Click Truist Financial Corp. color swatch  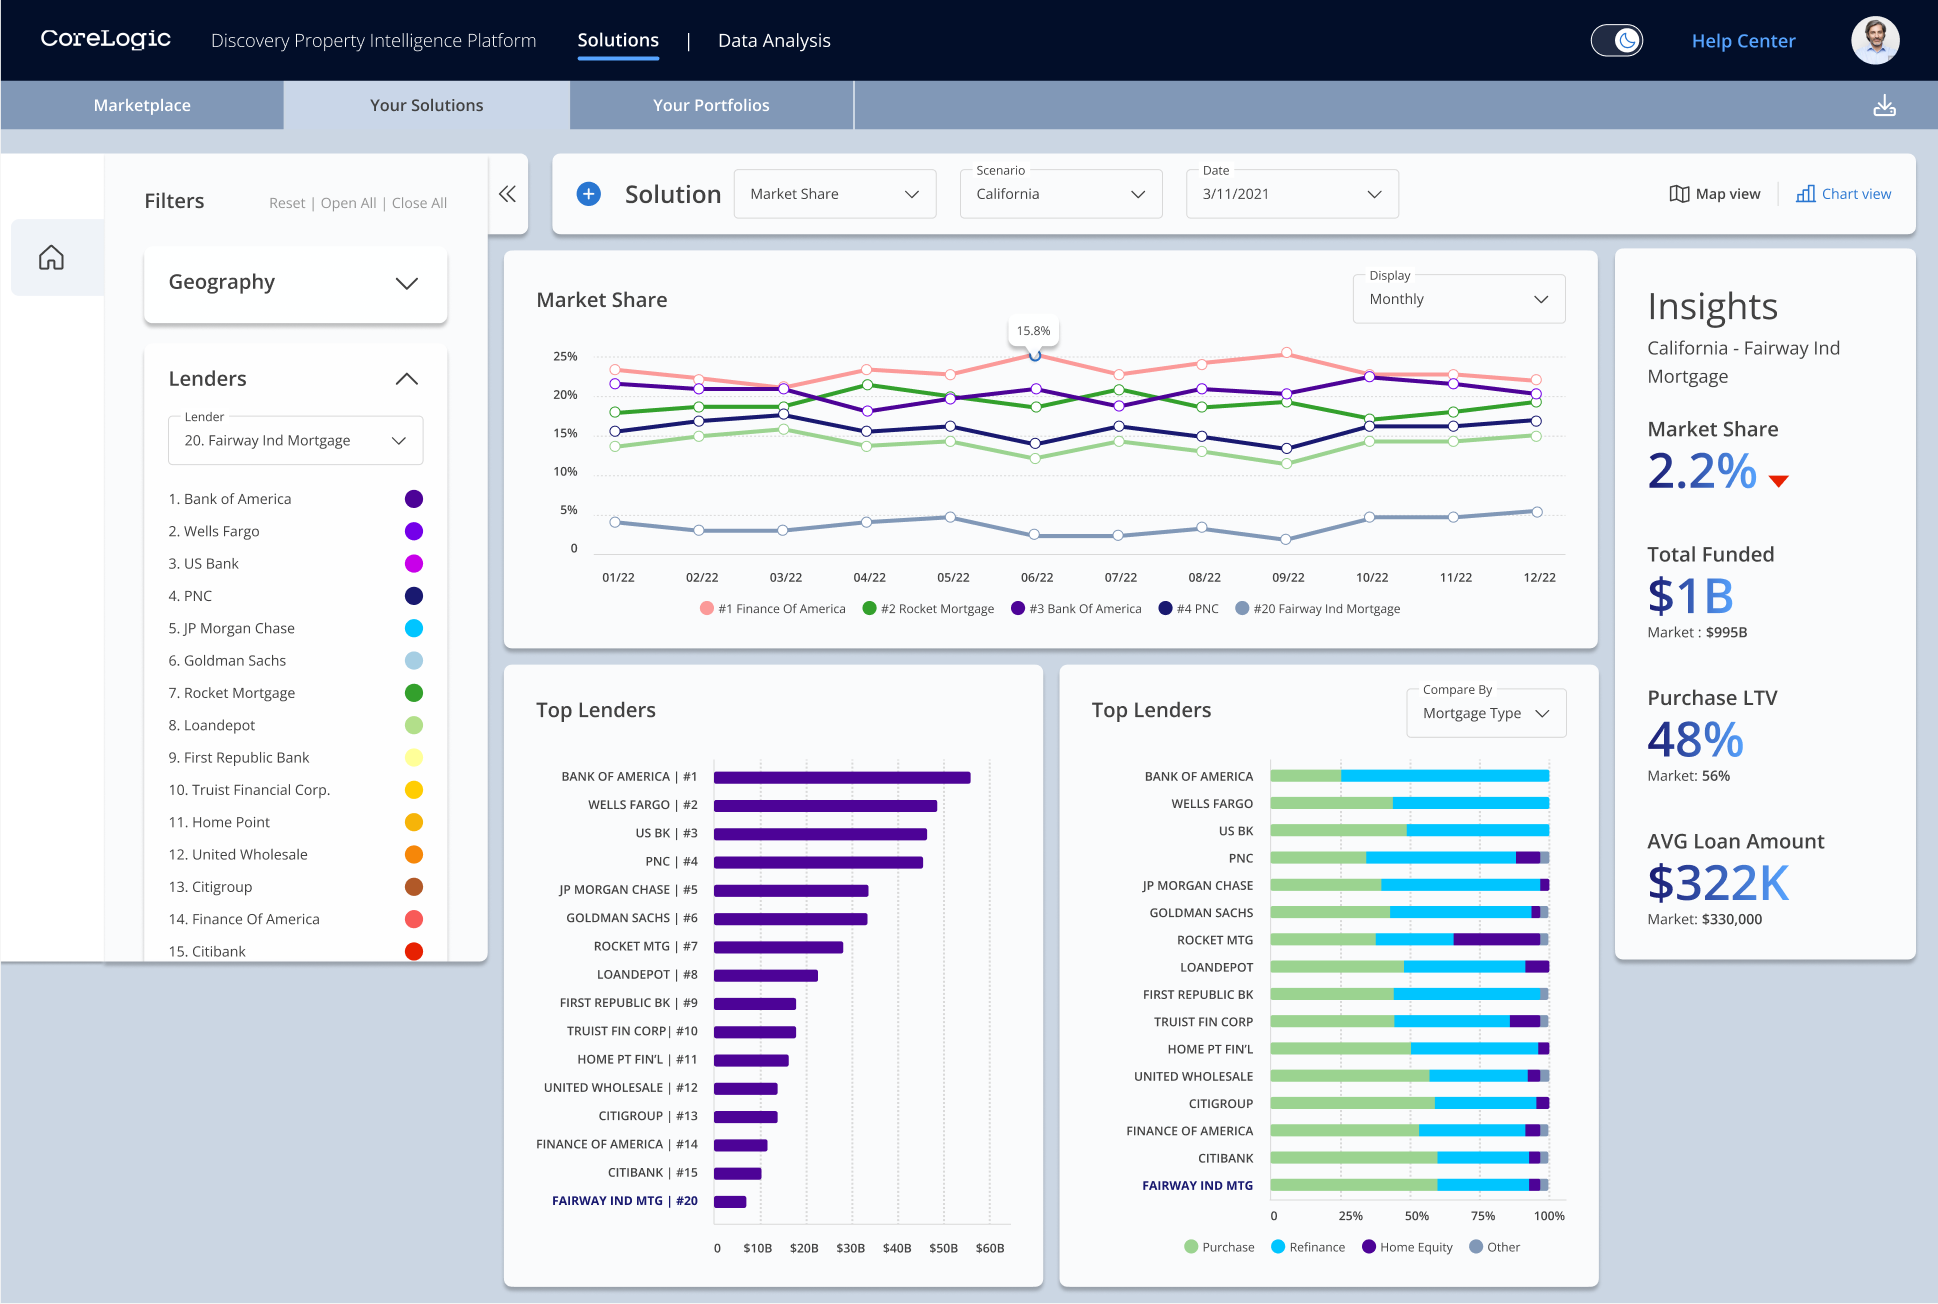point(413,790)
